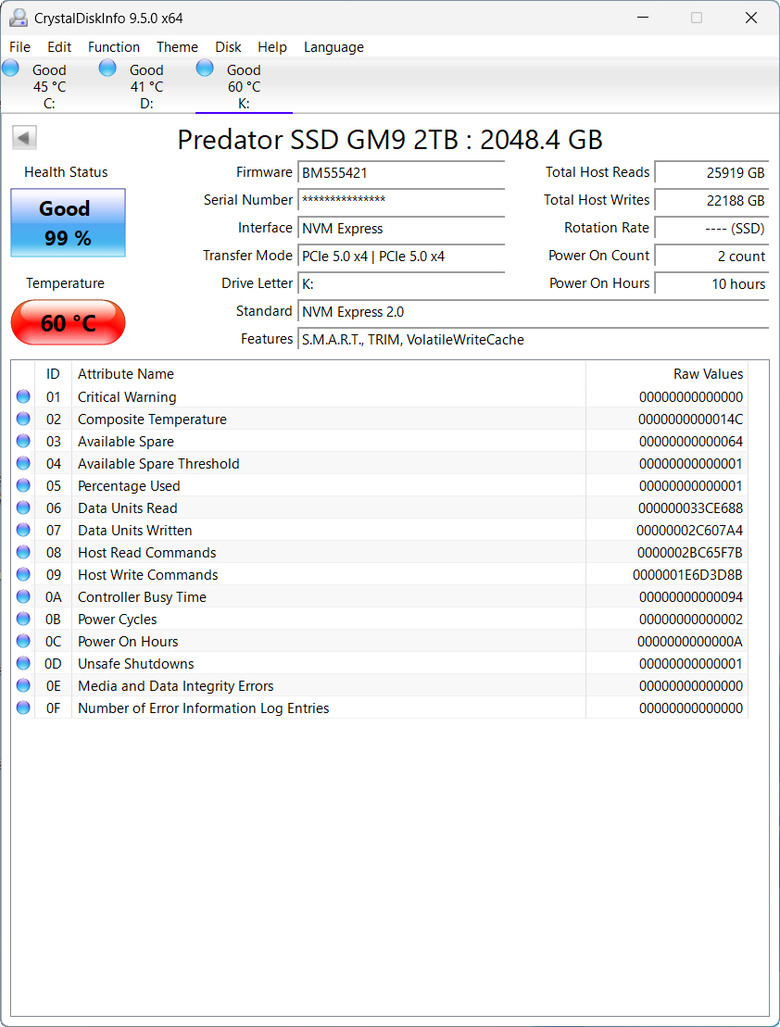Image resolution: width=780 pixels, height=1027 pixels.
Task: Open the Help menu
Action: (x=272, y=47)
